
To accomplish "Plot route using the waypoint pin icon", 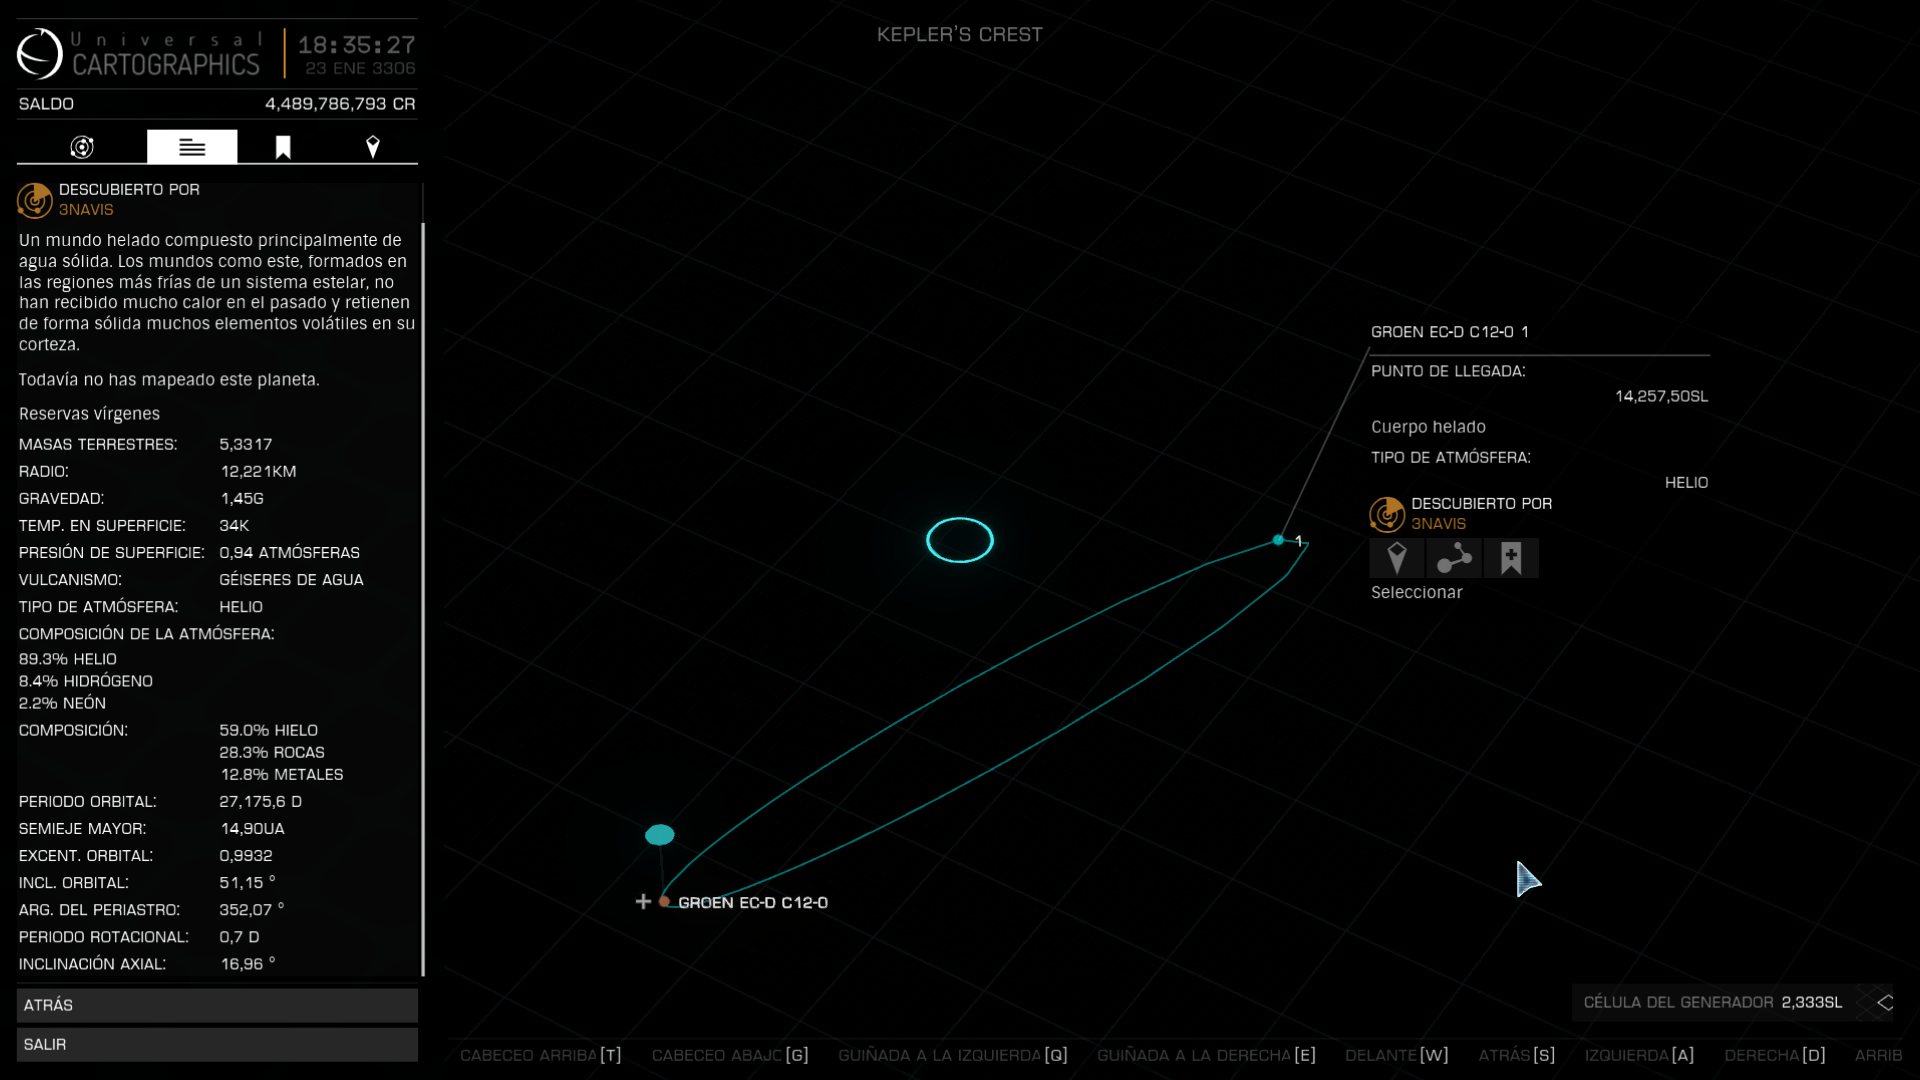I will click(1397, 558).
